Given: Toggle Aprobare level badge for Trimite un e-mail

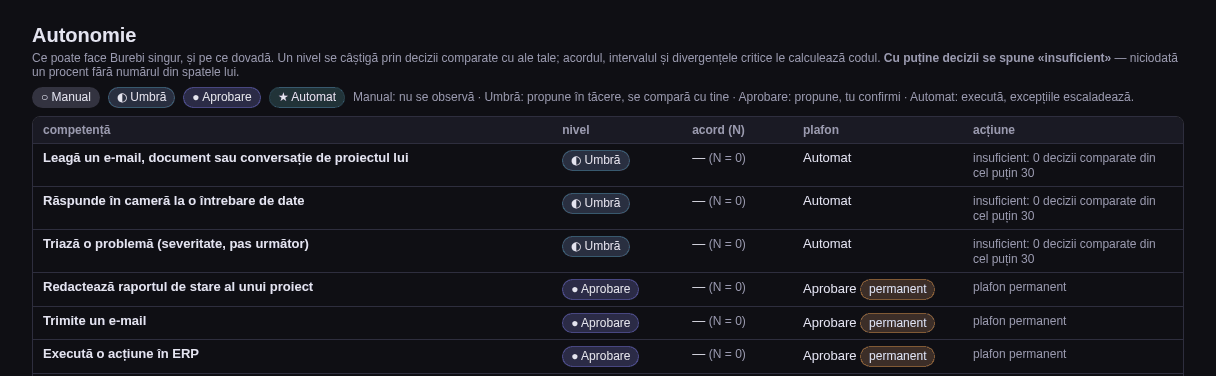Looking at the screenshot, I should pyautogui.click(x=600, y=323).
